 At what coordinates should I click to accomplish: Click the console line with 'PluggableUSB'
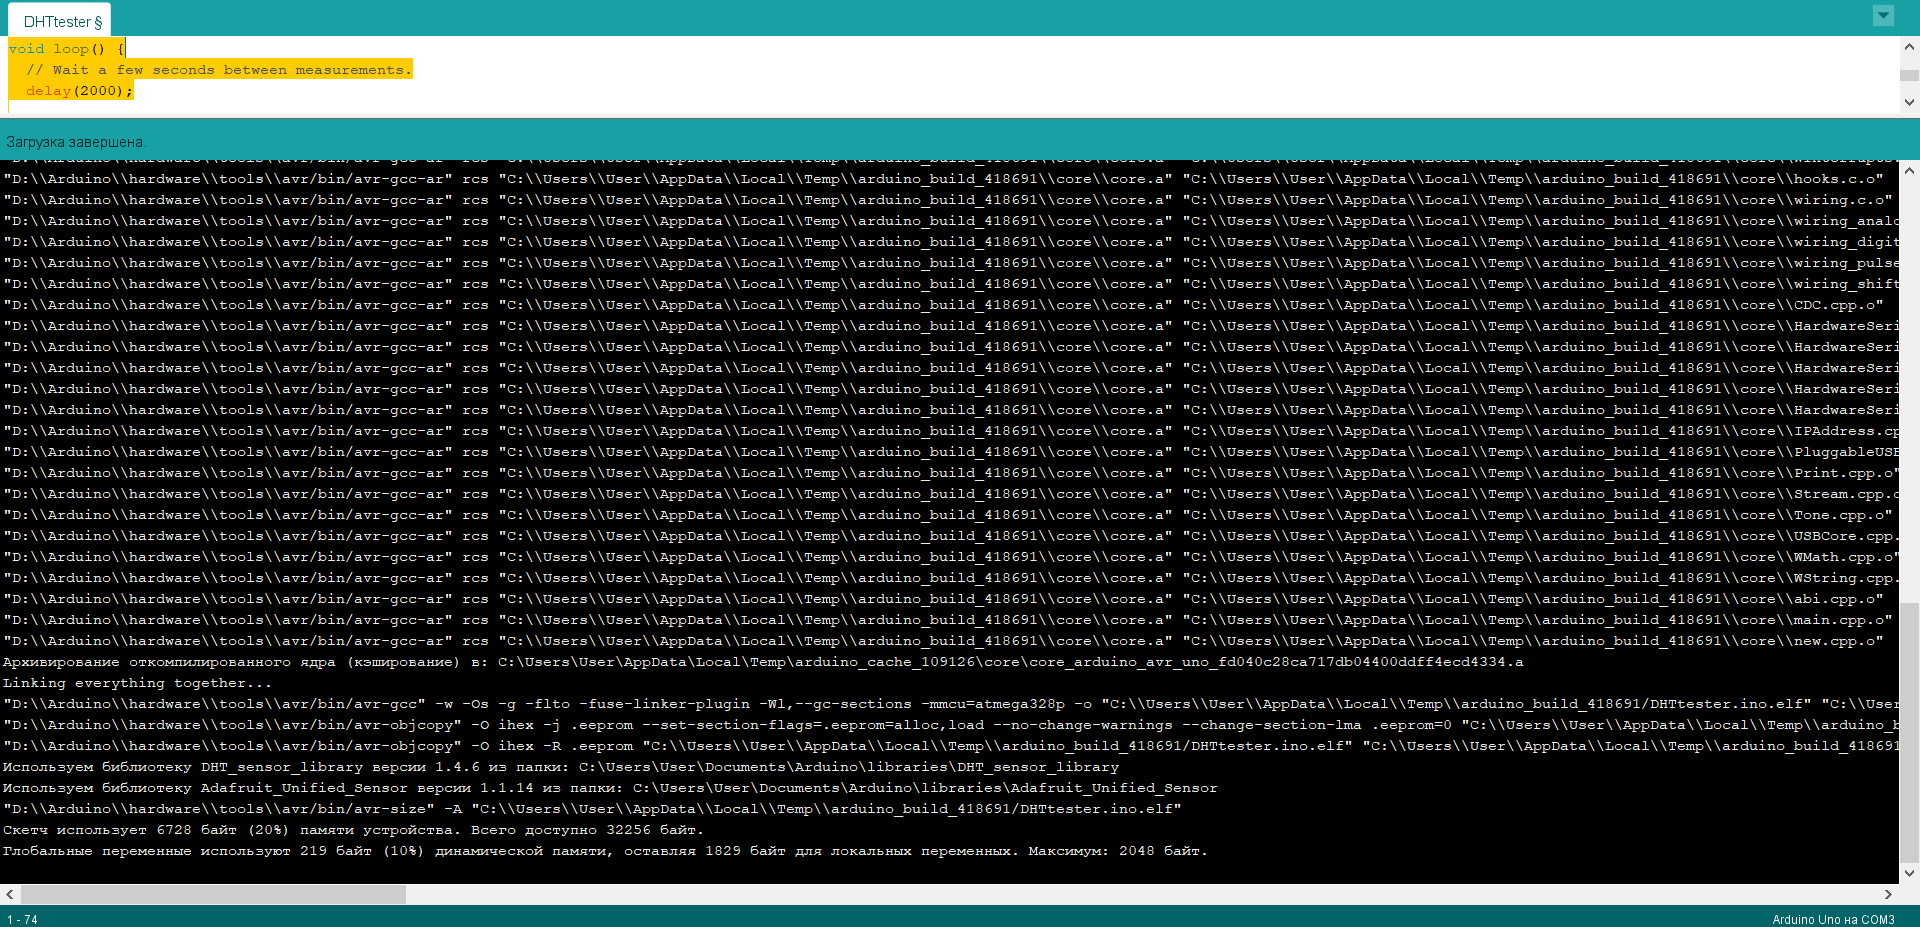tap(950, 452)
